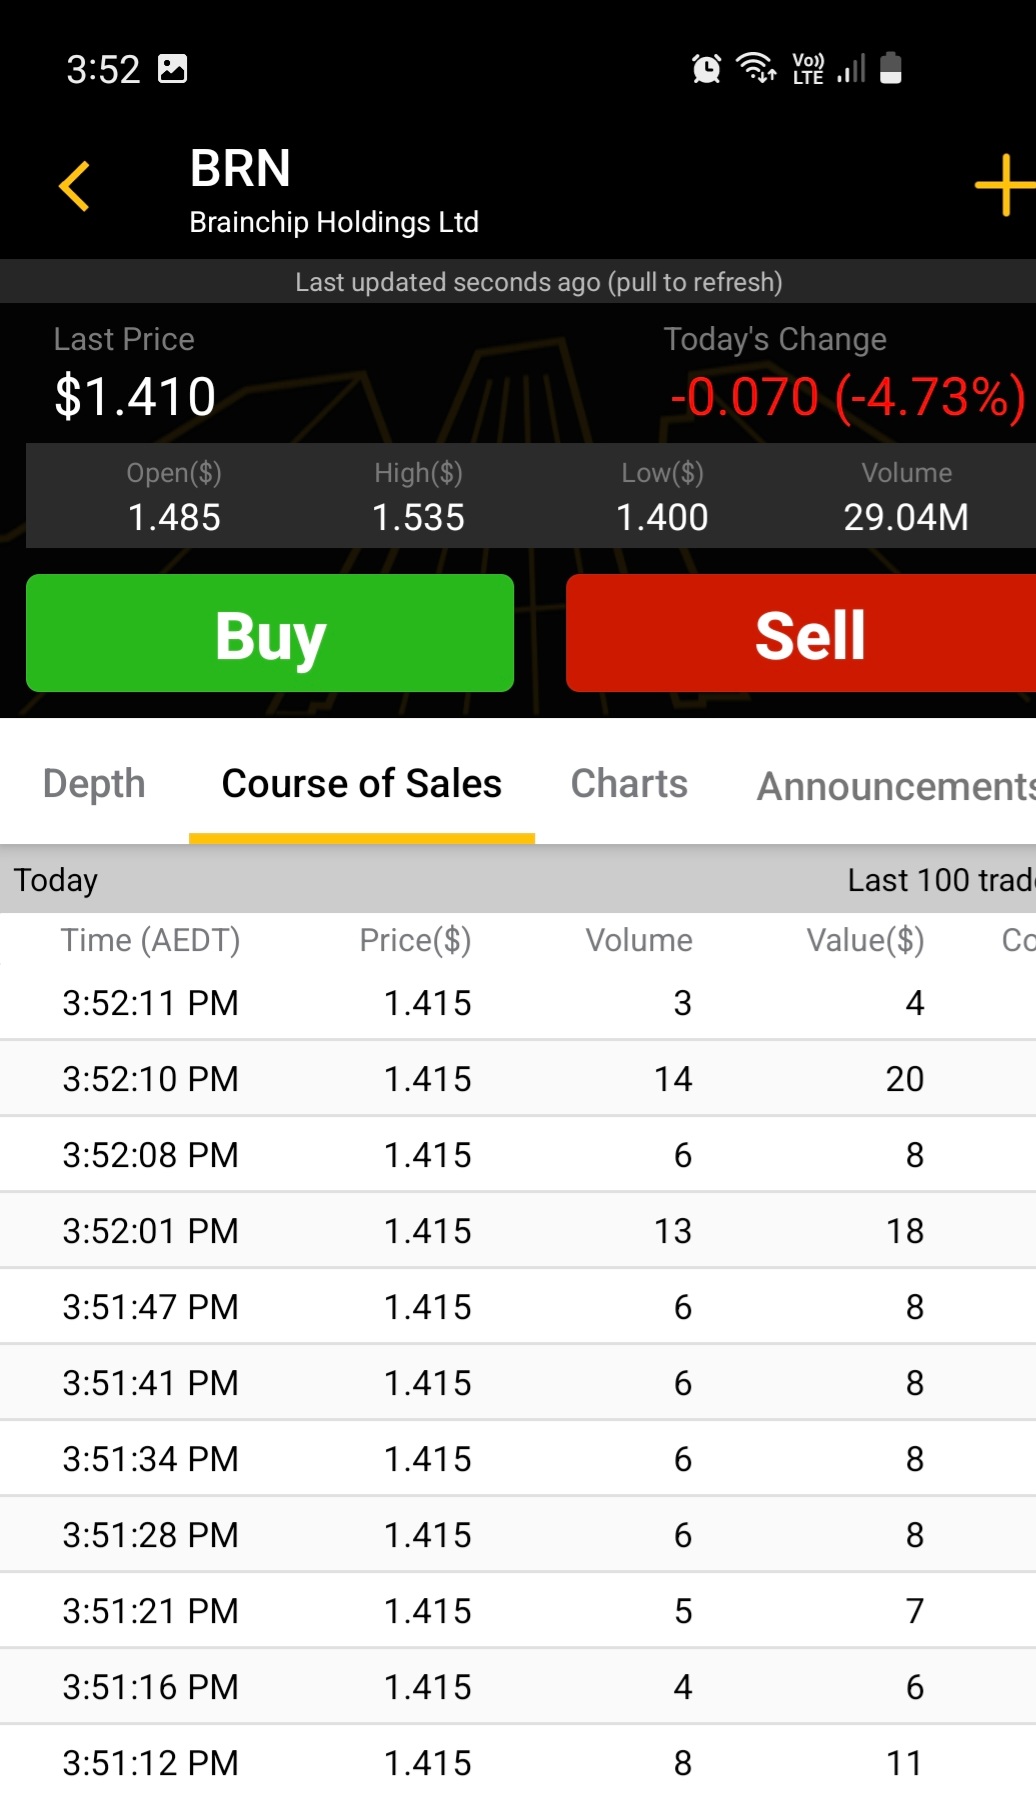Tap the Last updated refresh banner
The height and width of the screenshot is (1795, 1036).
pos(538,282)
